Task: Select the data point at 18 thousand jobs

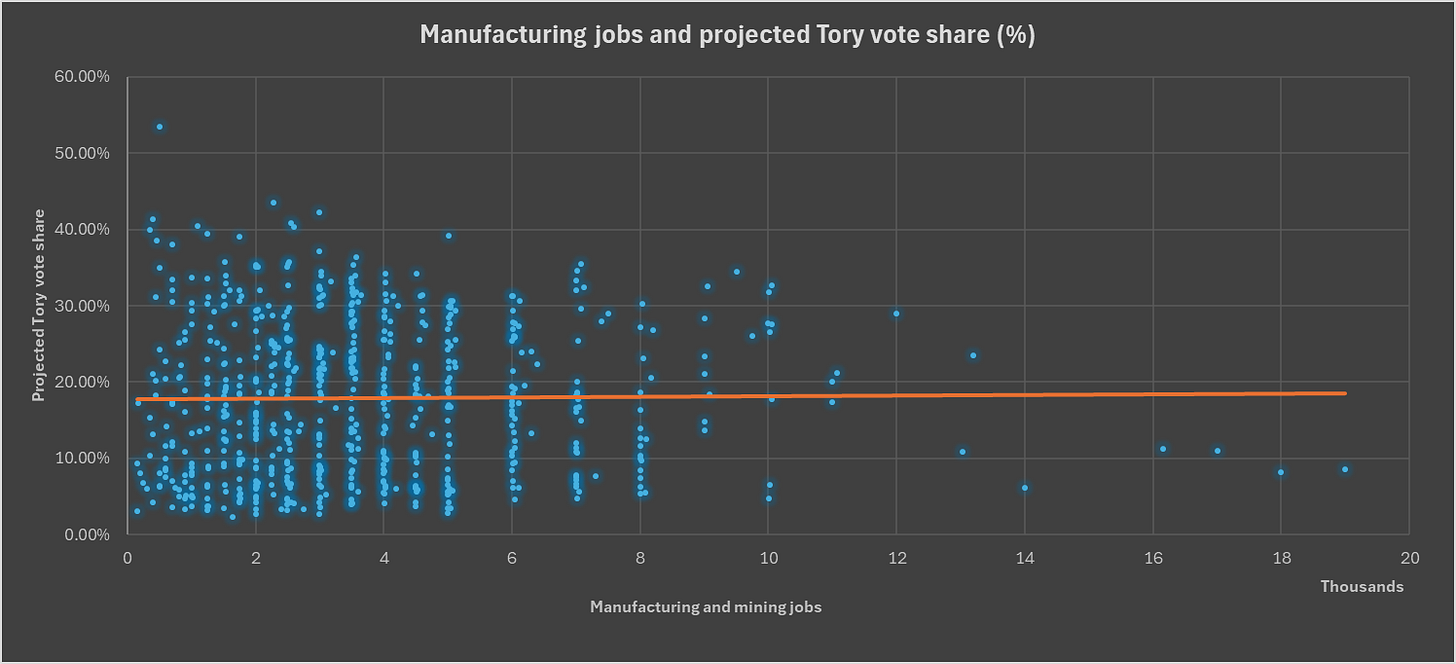Action: pos(1281,472)
